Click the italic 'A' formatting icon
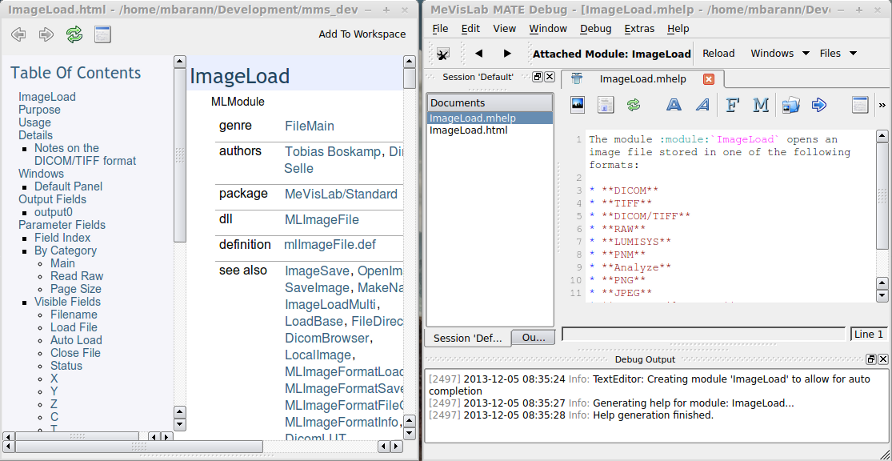The height and width of the screenshot is (461, 892). coord(703,105)
